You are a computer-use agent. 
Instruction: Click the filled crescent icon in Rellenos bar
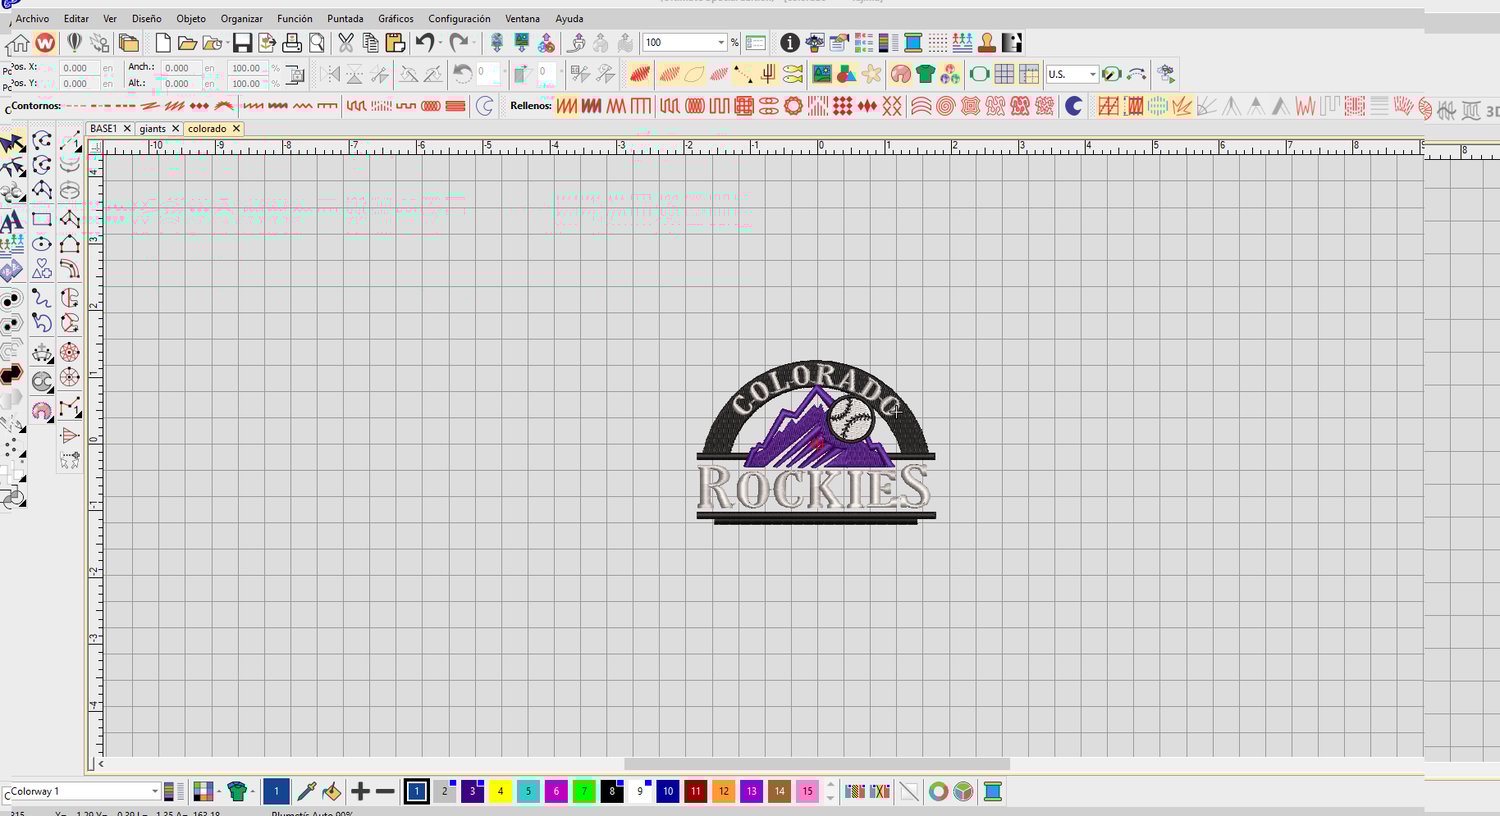[x=1073, y=106]
